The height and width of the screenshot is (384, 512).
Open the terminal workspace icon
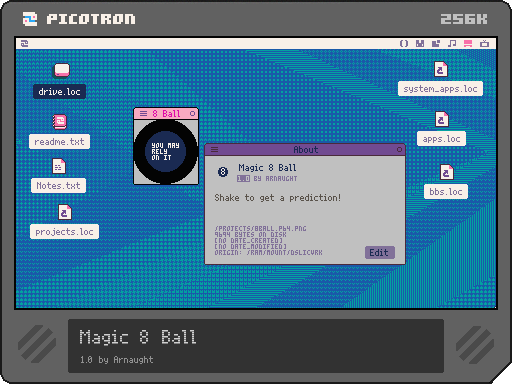[x=484, y=43]
